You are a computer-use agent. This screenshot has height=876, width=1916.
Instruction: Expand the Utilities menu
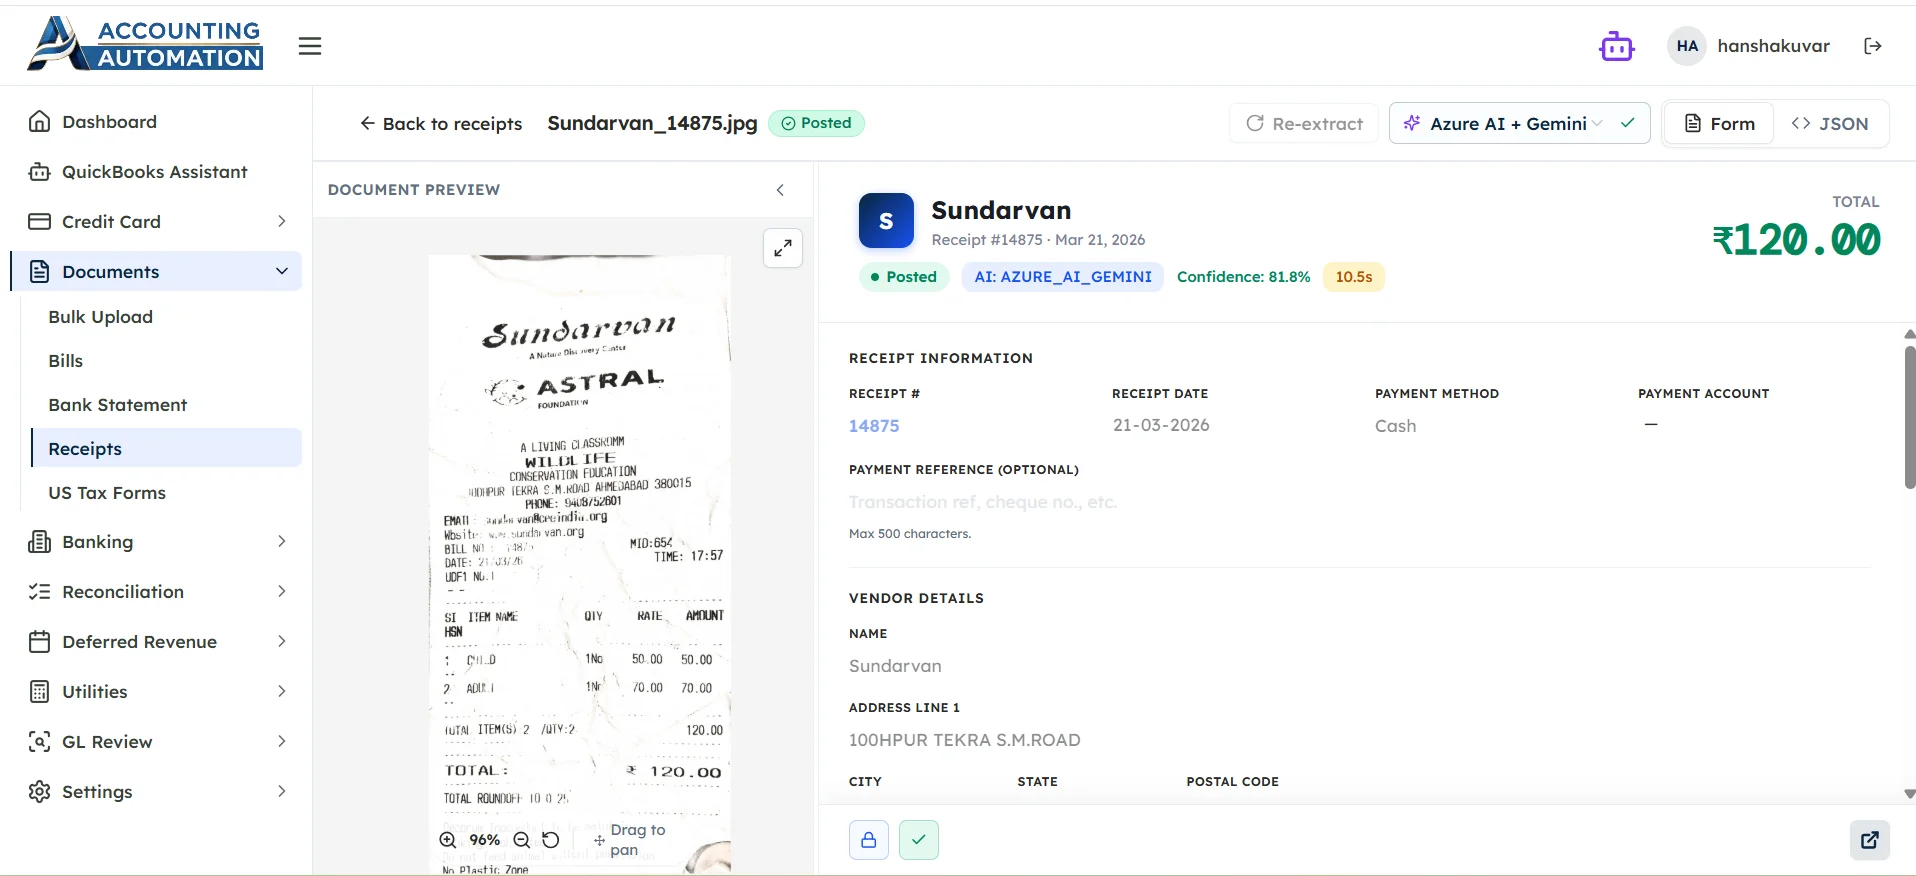click(x=157, y=692)
